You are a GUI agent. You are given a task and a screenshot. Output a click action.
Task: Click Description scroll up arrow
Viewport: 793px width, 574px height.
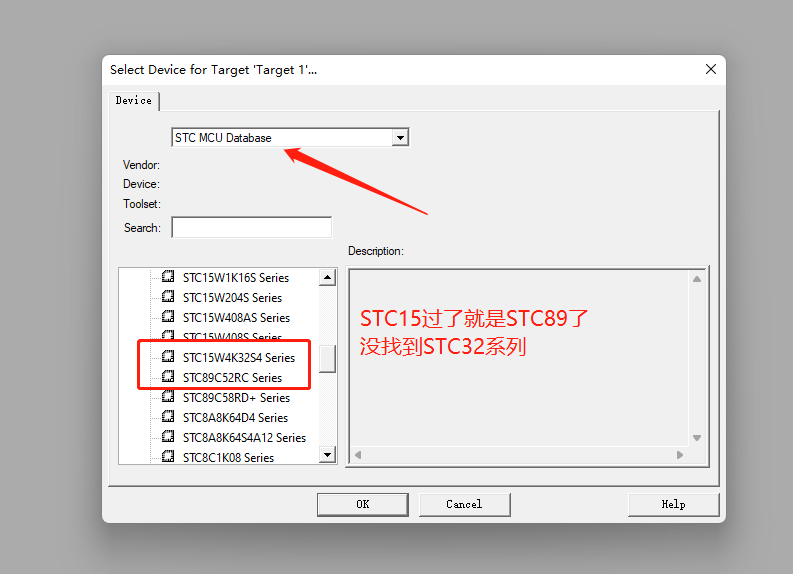click(697, 279)
